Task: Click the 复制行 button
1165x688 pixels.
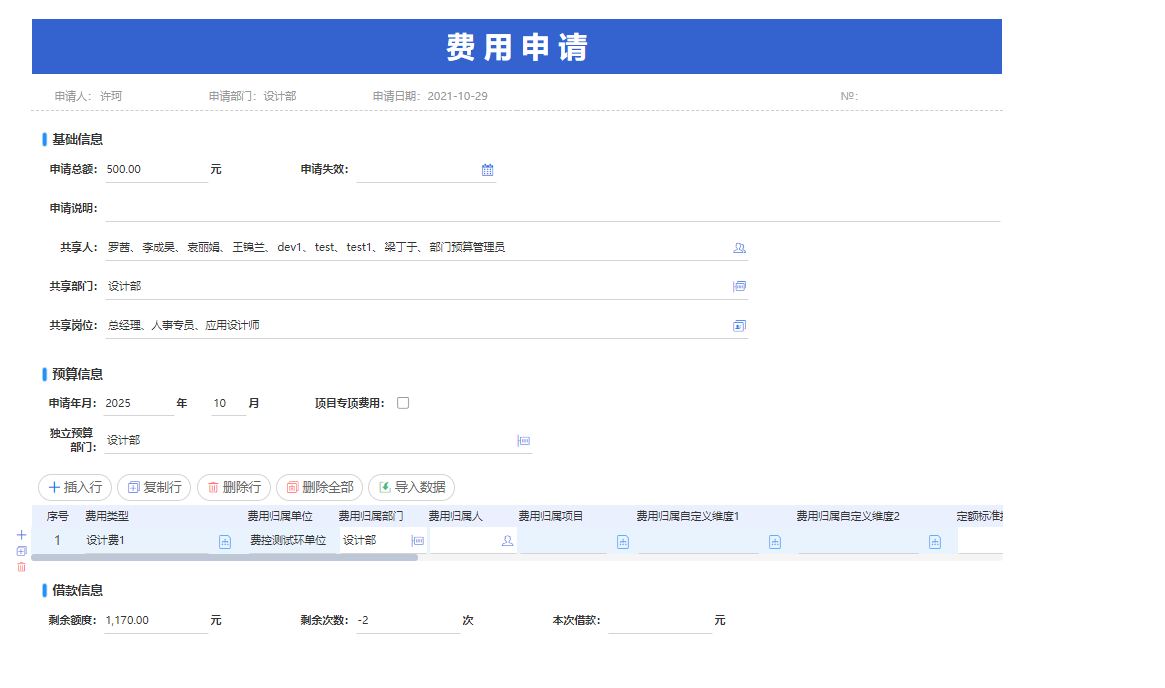Action: tap(155, 487)
